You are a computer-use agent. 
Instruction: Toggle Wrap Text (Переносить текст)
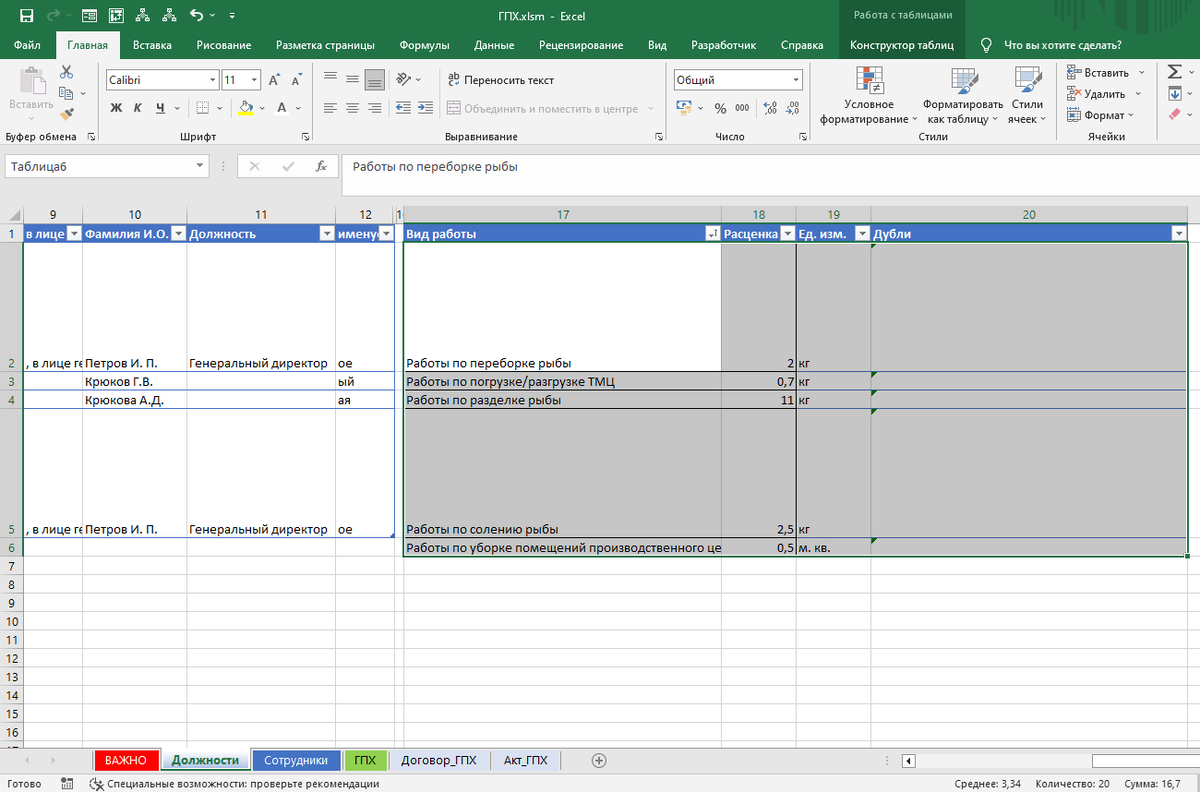point(500,80)
